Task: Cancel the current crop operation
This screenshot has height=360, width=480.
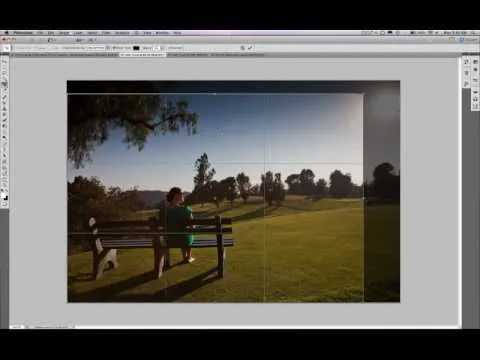Action: click(x=242, y=48)
